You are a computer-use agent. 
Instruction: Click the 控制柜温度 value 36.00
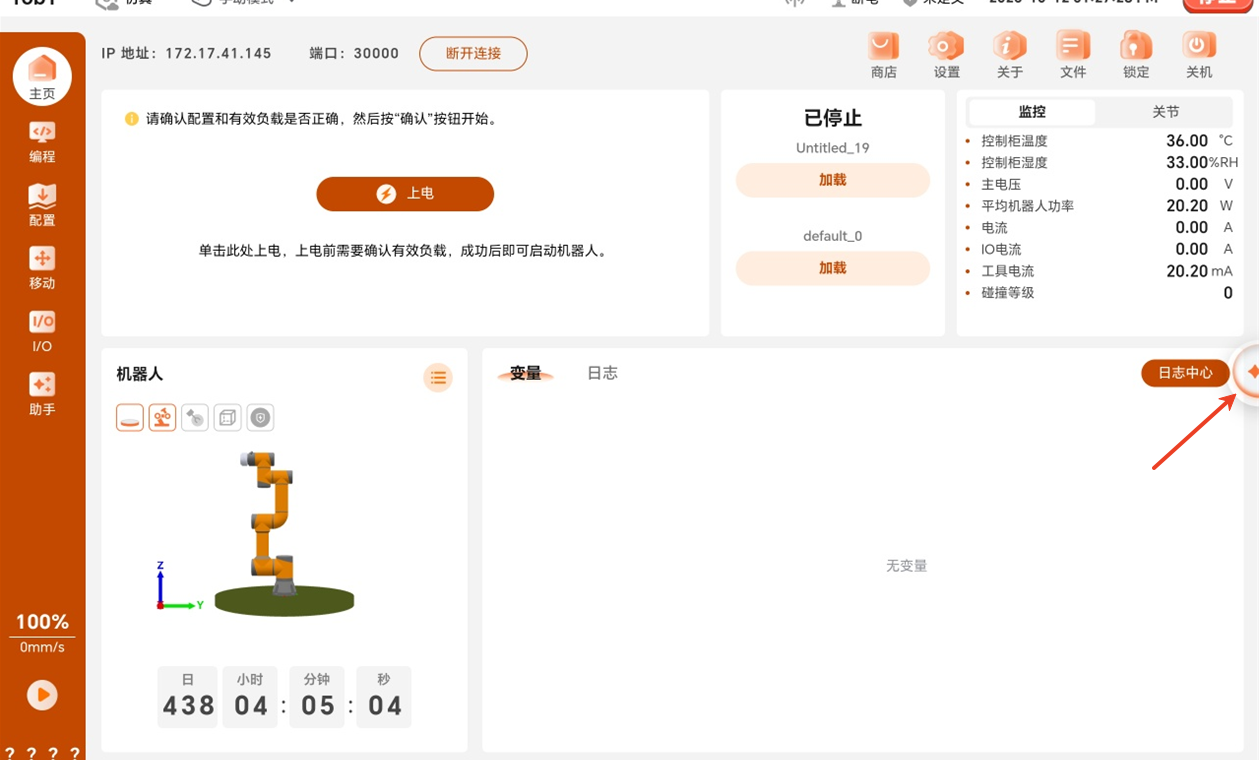(1187, 141)
